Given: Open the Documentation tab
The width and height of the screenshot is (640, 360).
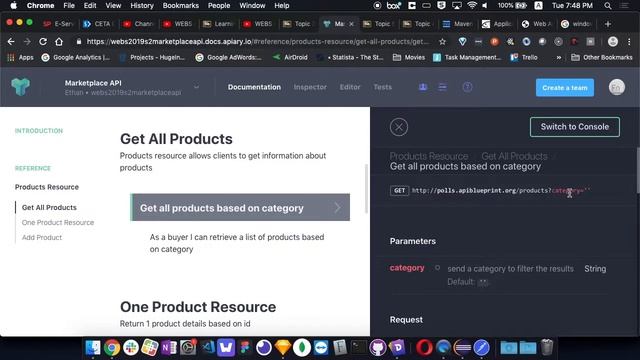Looking at the screenshot, I should (x=254, y=87).
